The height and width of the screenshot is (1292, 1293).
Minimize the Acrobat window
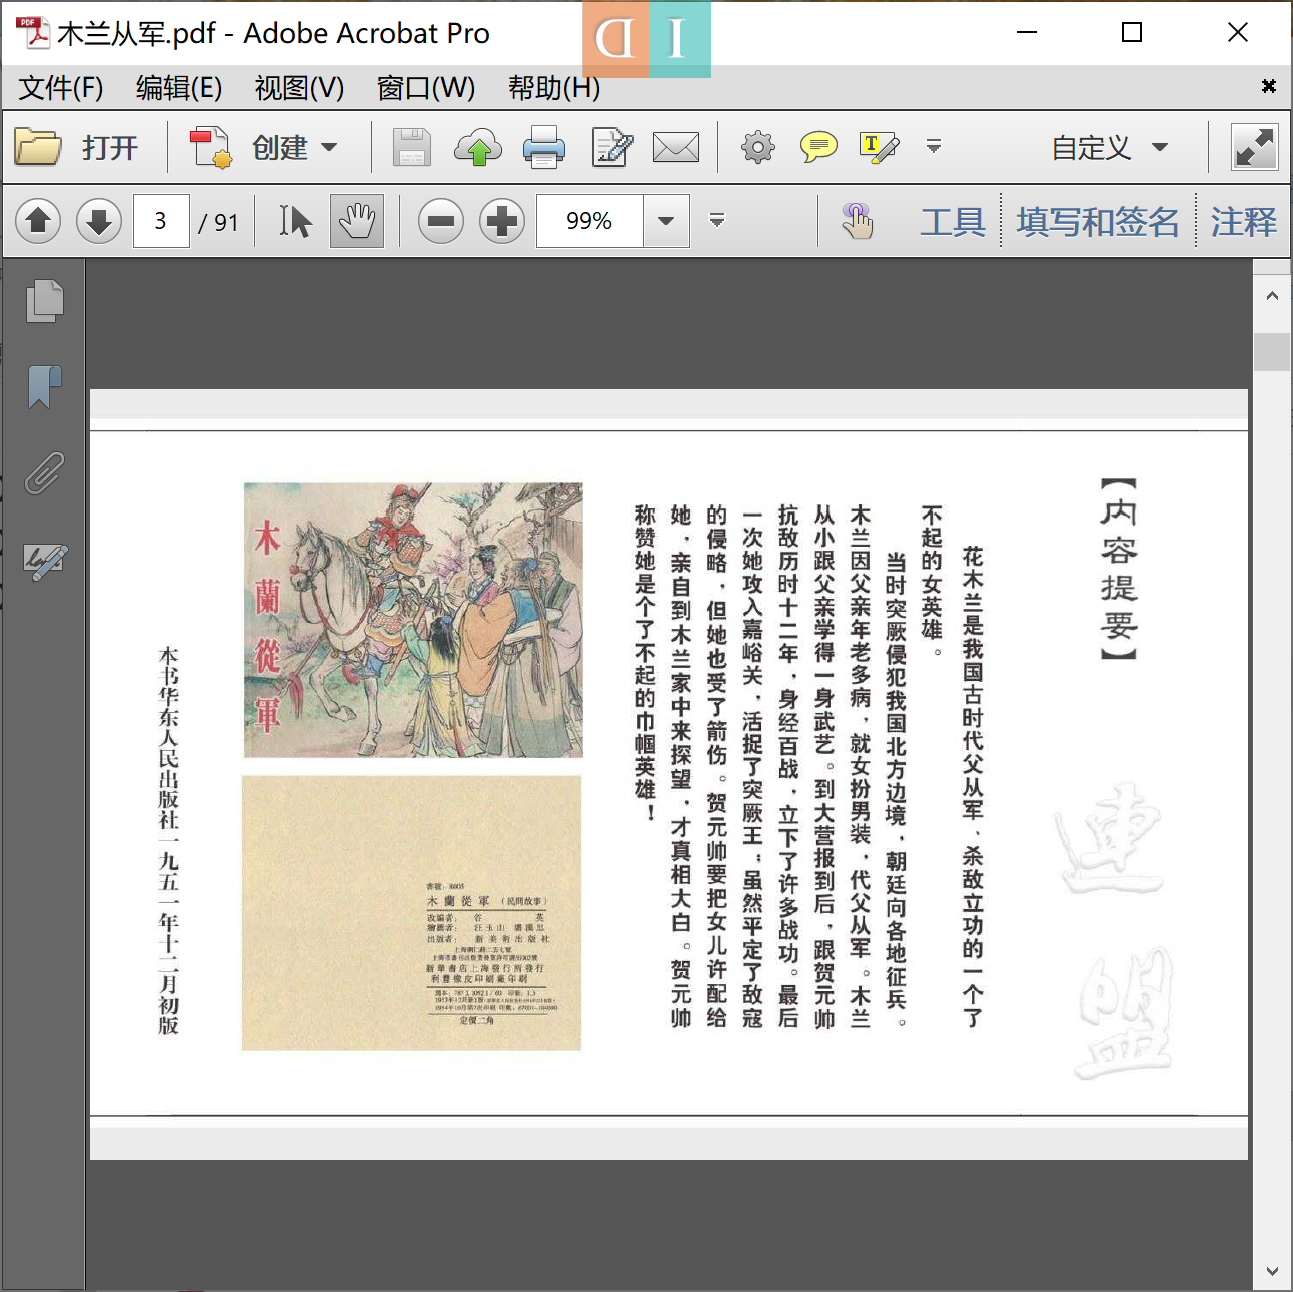[x=1027, y=32]
